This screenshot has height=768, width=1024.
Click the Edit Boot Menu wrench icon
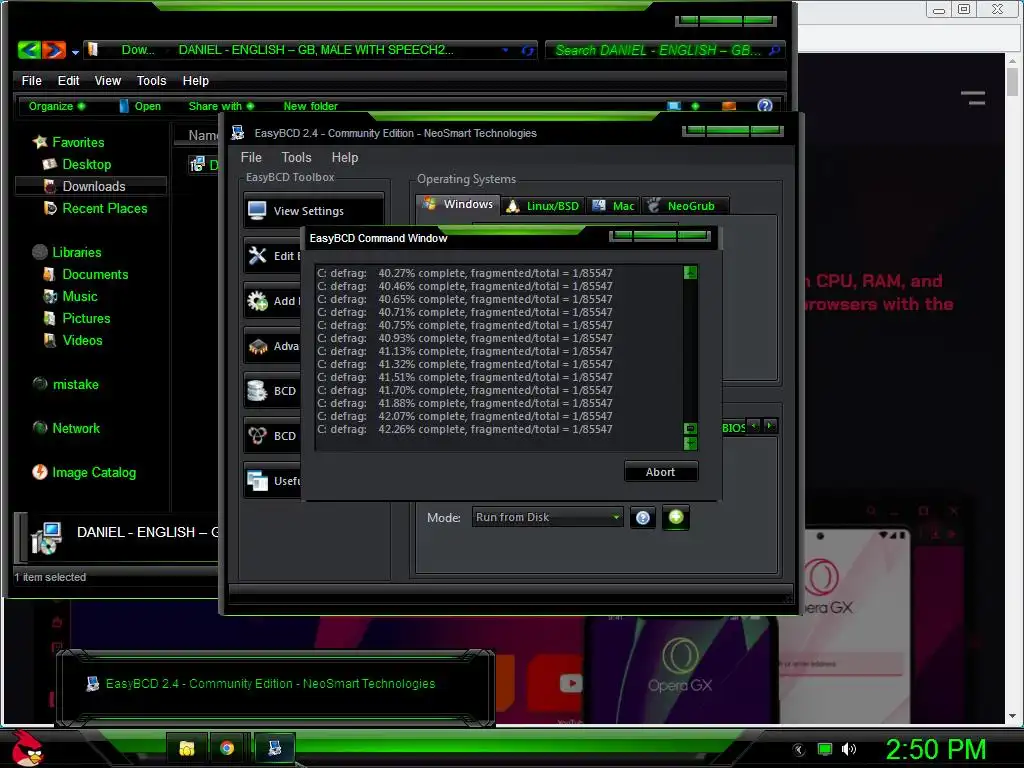tap(257, 255)
